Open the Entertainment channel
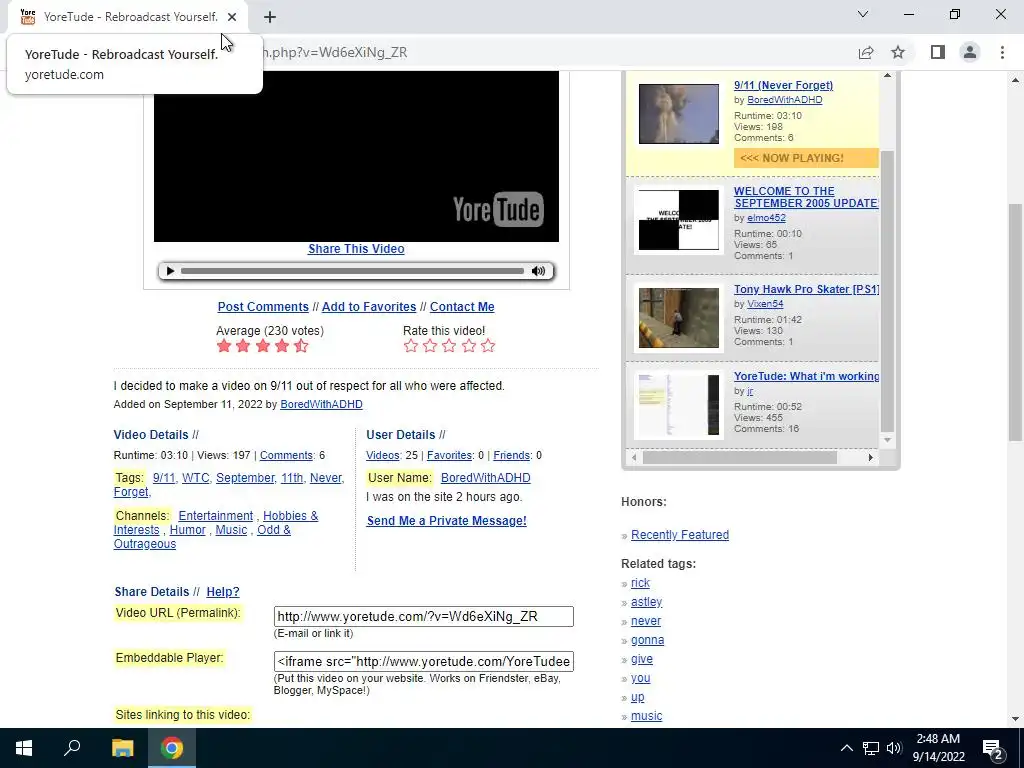1024x768 pixels. point(216,516)
